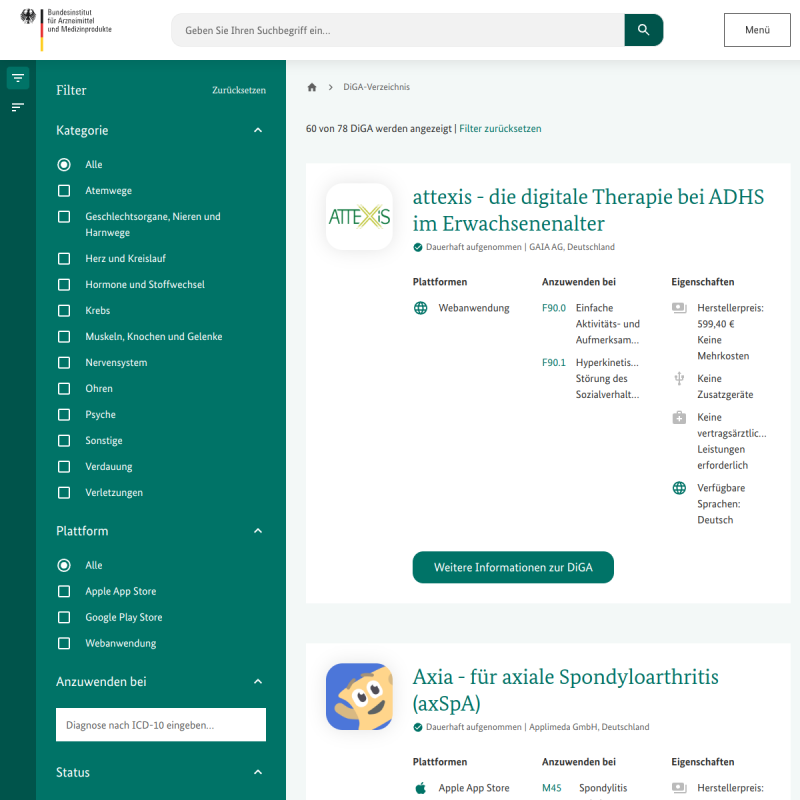This screenshot has width=800, height=800.
Task: Click the '60 von 78 DiGA werden angezeigt' text
Action: click(379, 129)
